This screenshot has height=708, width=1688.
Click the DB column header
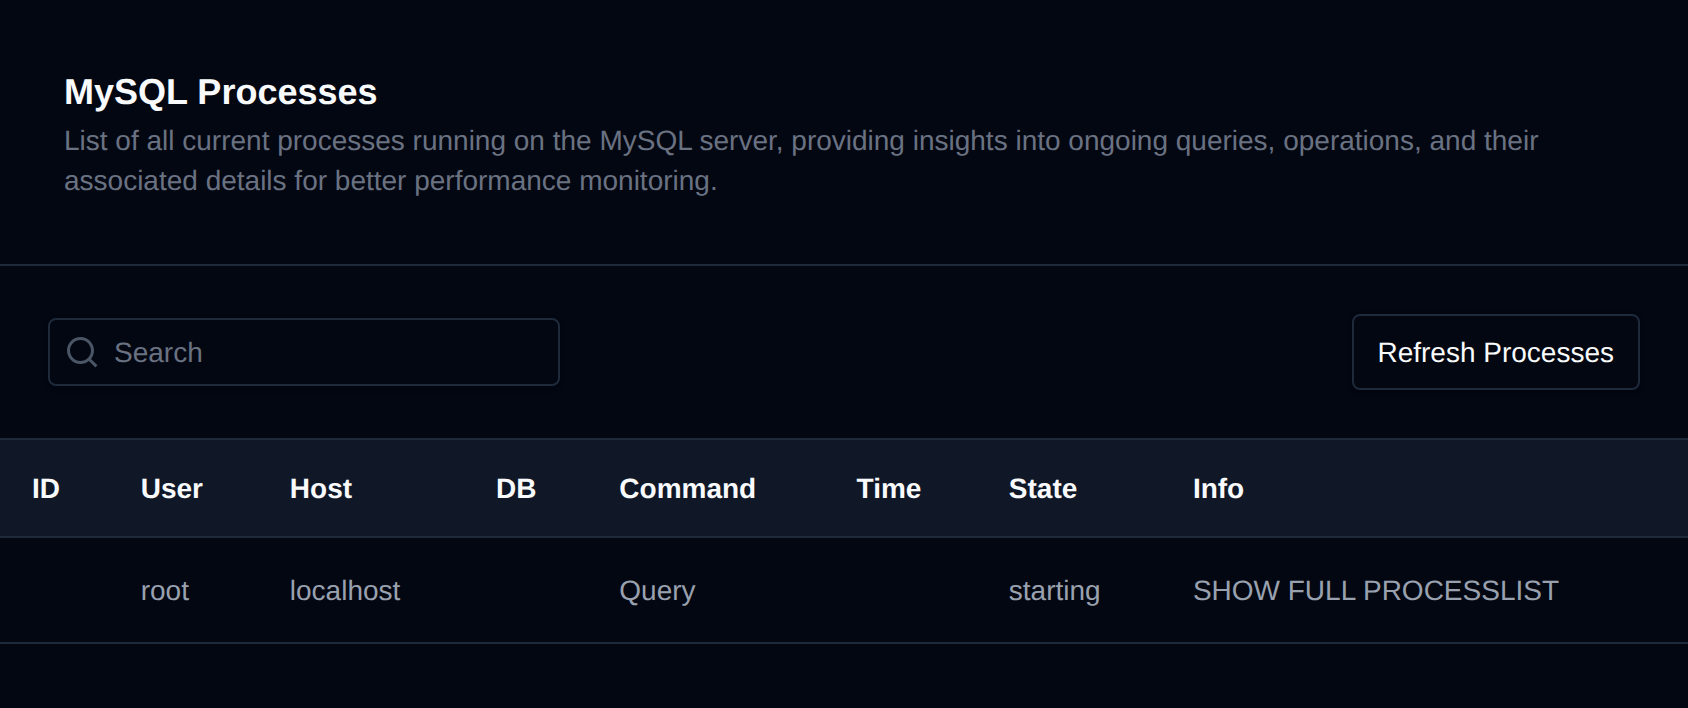[x=516, y=488]
